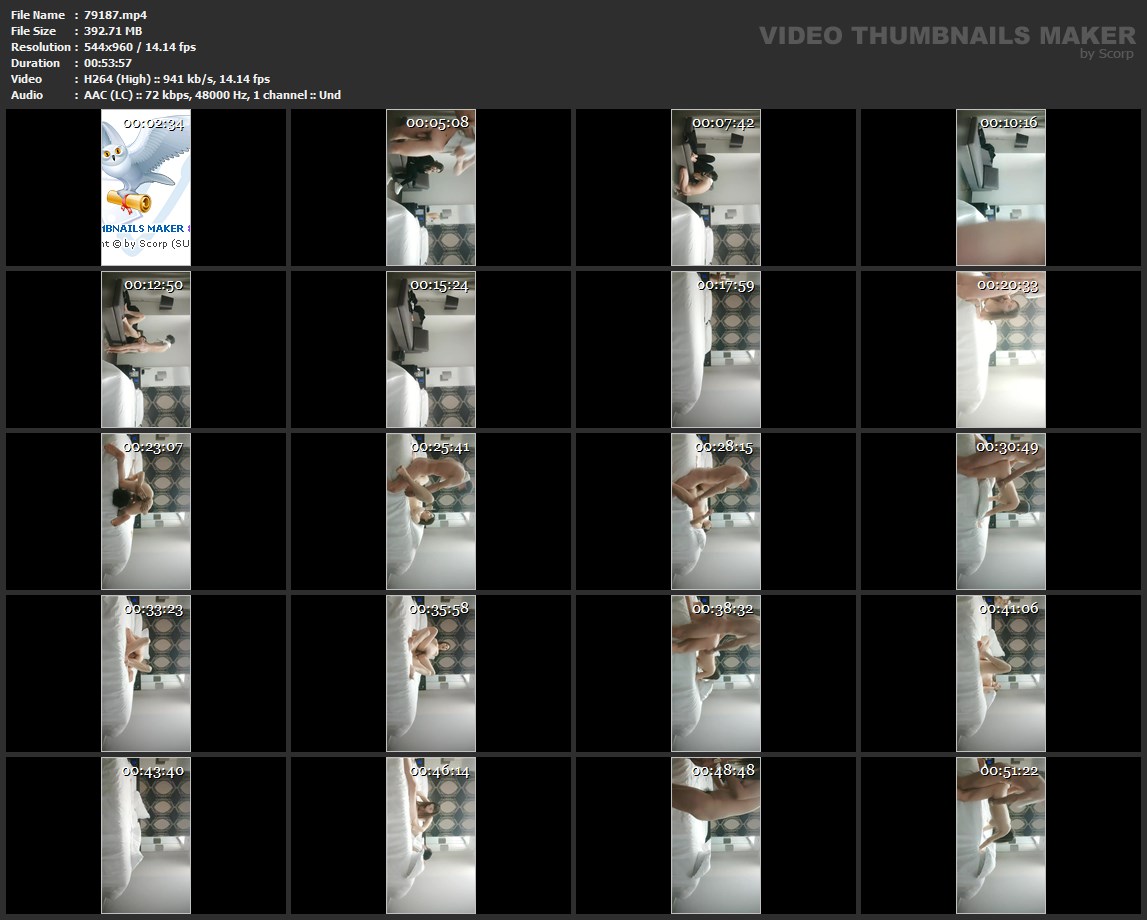Image resolution: width=1147 pixels, height=920 pixels.
Task: Click the thumbnail at timestamp 00:02:34
Action: [146, 187]
